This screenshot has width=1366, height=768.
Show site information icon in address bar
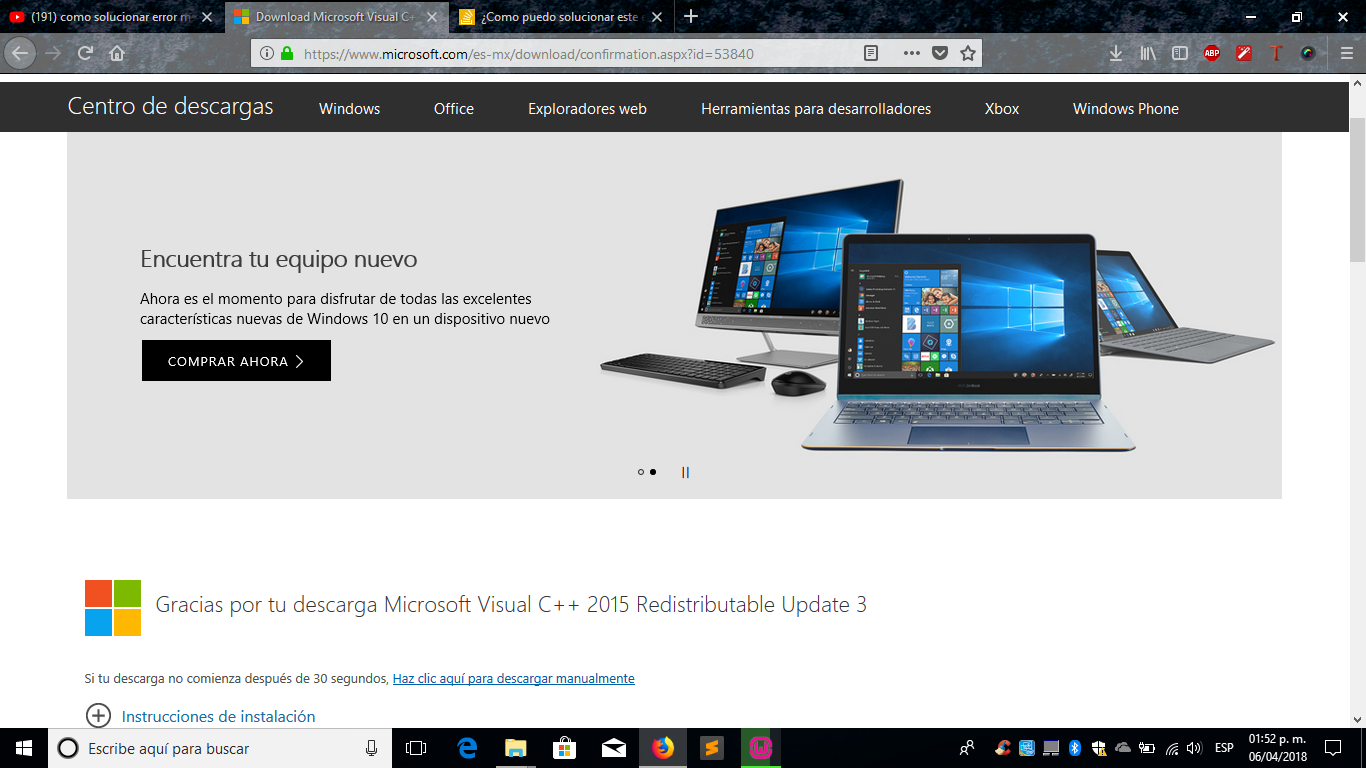(267, 53)
